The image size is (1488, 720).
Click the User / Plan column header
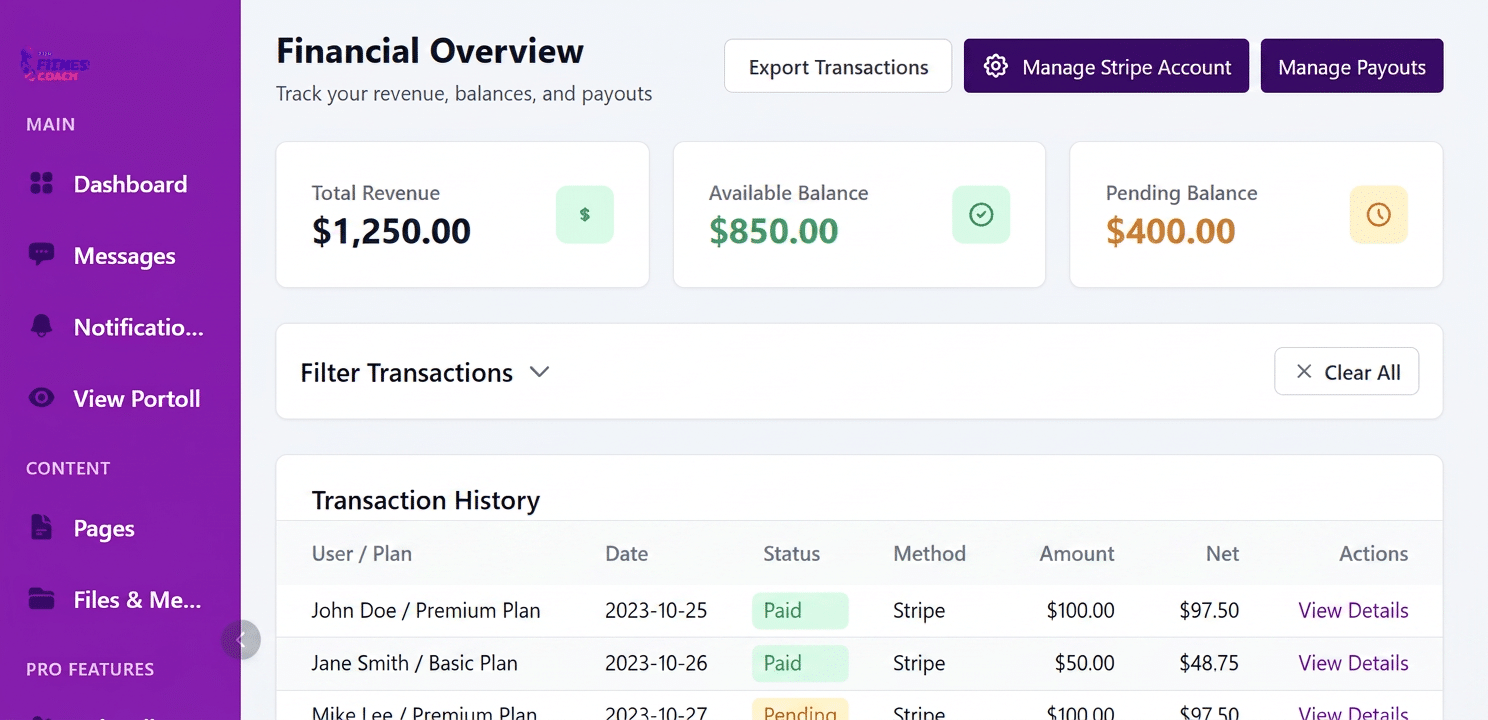(x=362, y=554)
